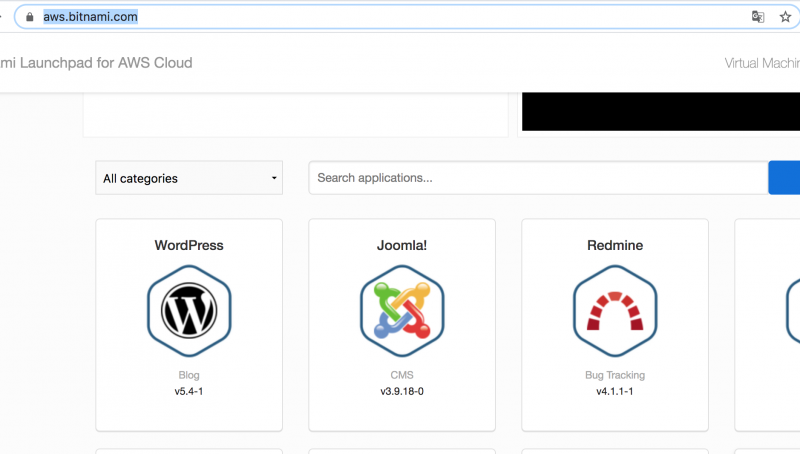800x454 pixels.
Task: Open the Joomla! title link
Action: (402, 245)
